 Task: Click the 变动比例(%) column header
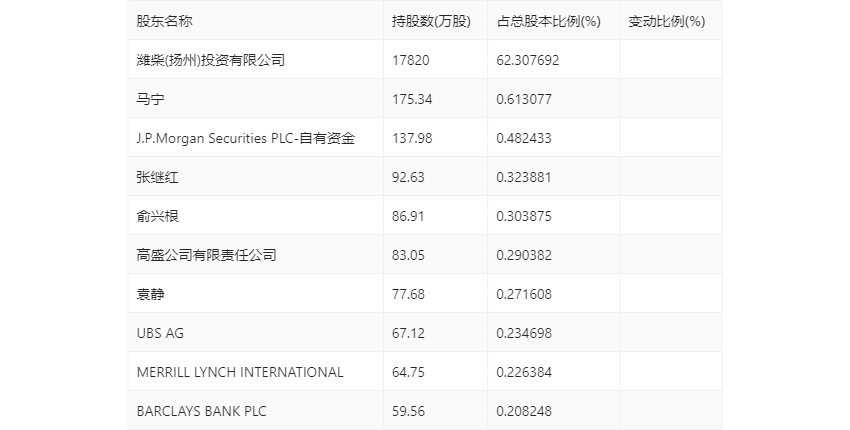pos(667,21)
